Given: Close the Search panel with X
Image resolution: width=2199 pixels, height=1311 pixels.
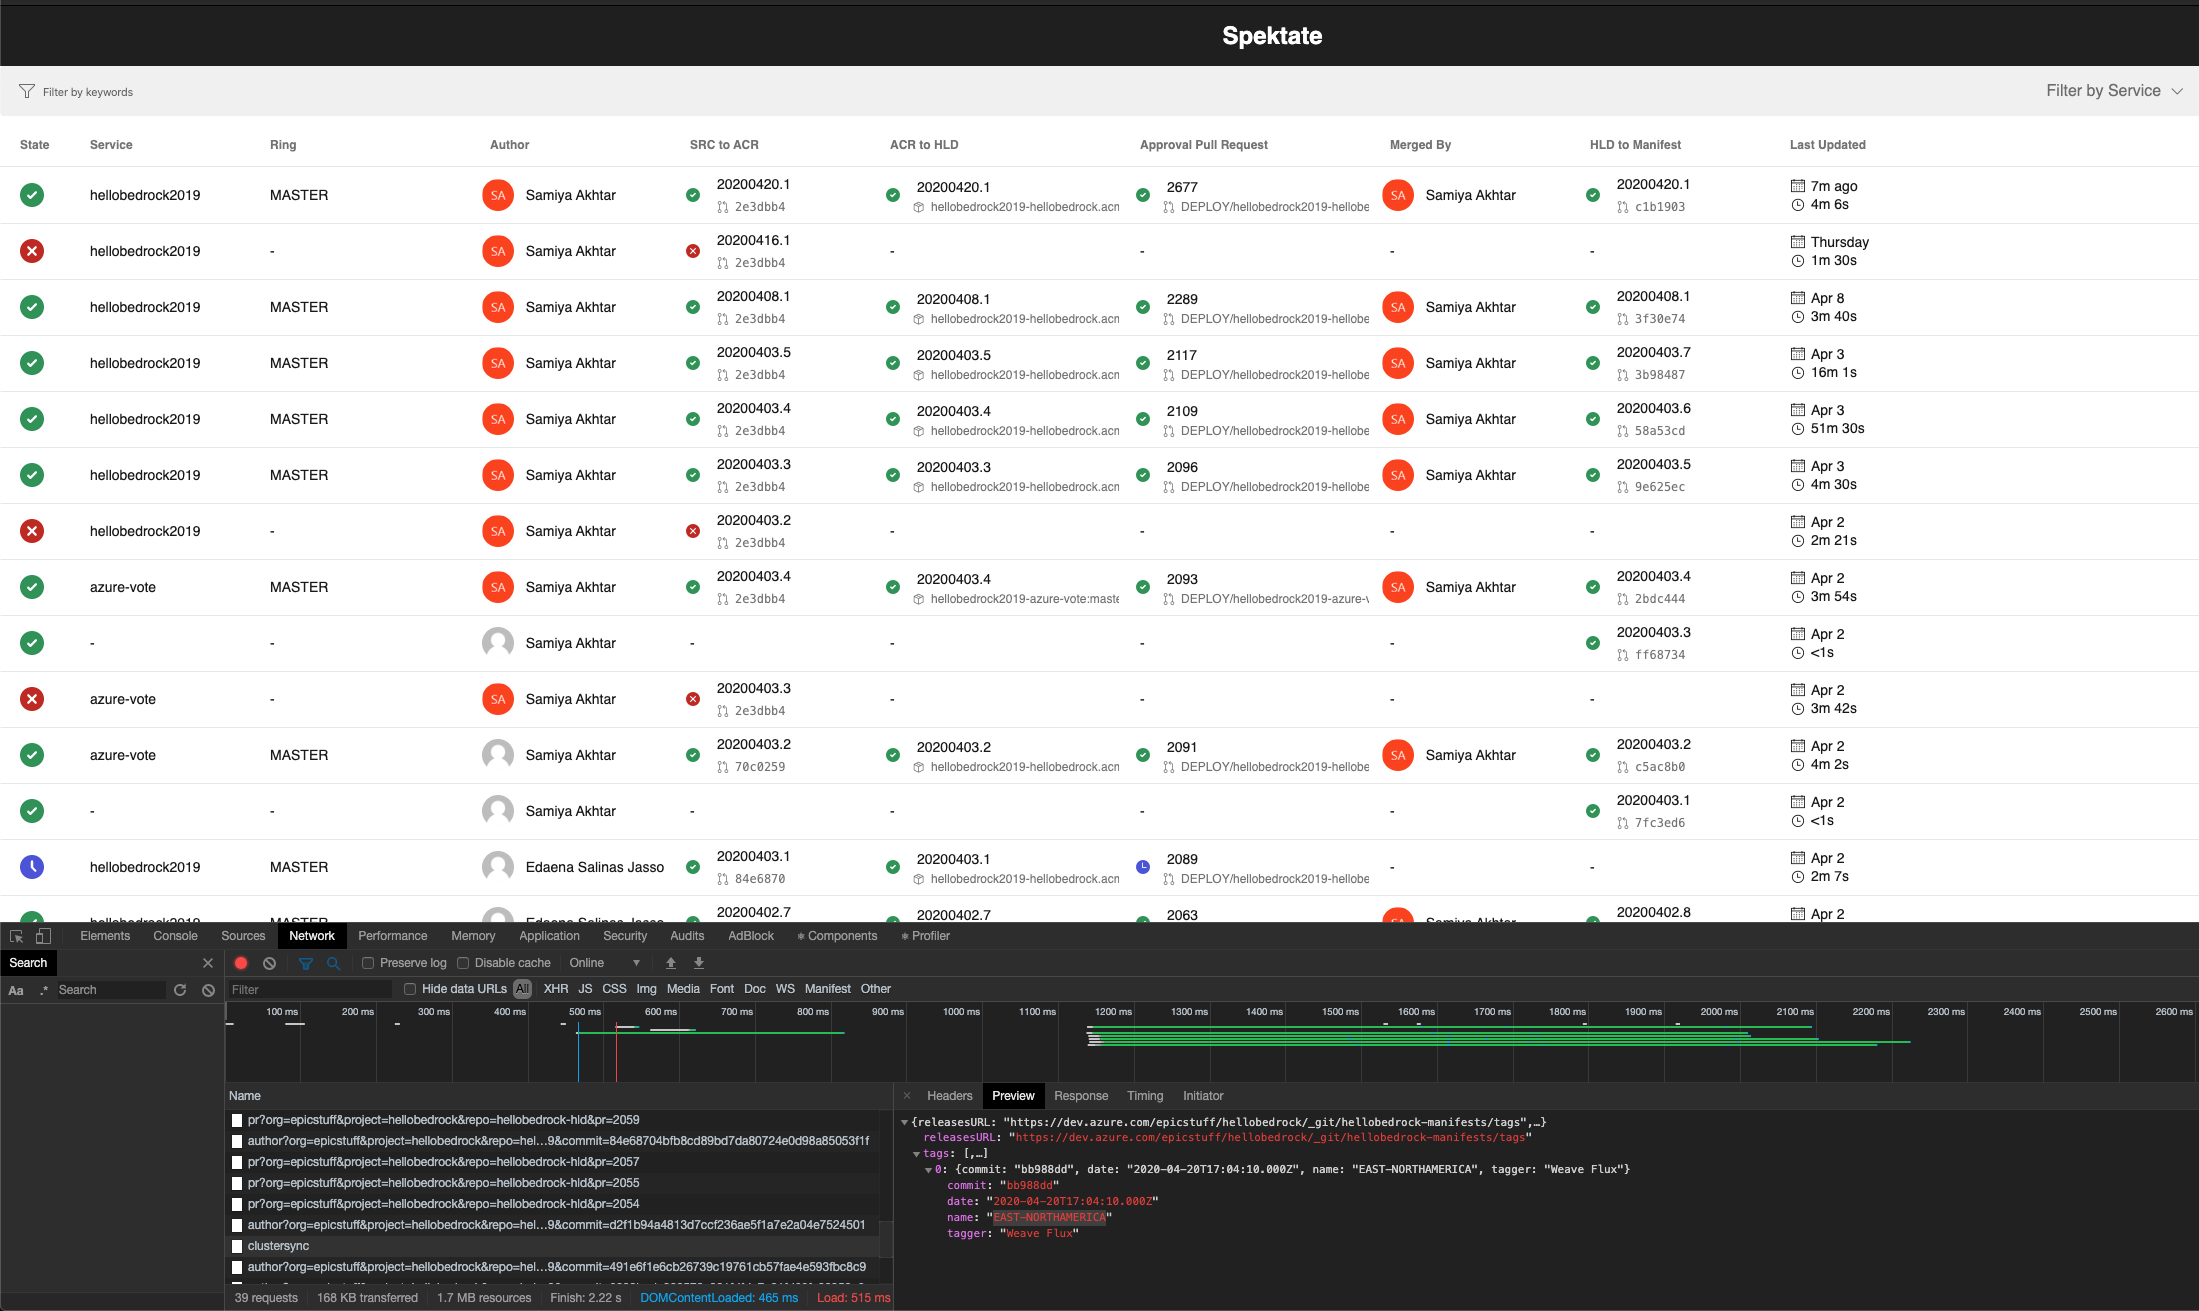Looking at the screenshot, I should pyautogui.click(x=208, y=963).
